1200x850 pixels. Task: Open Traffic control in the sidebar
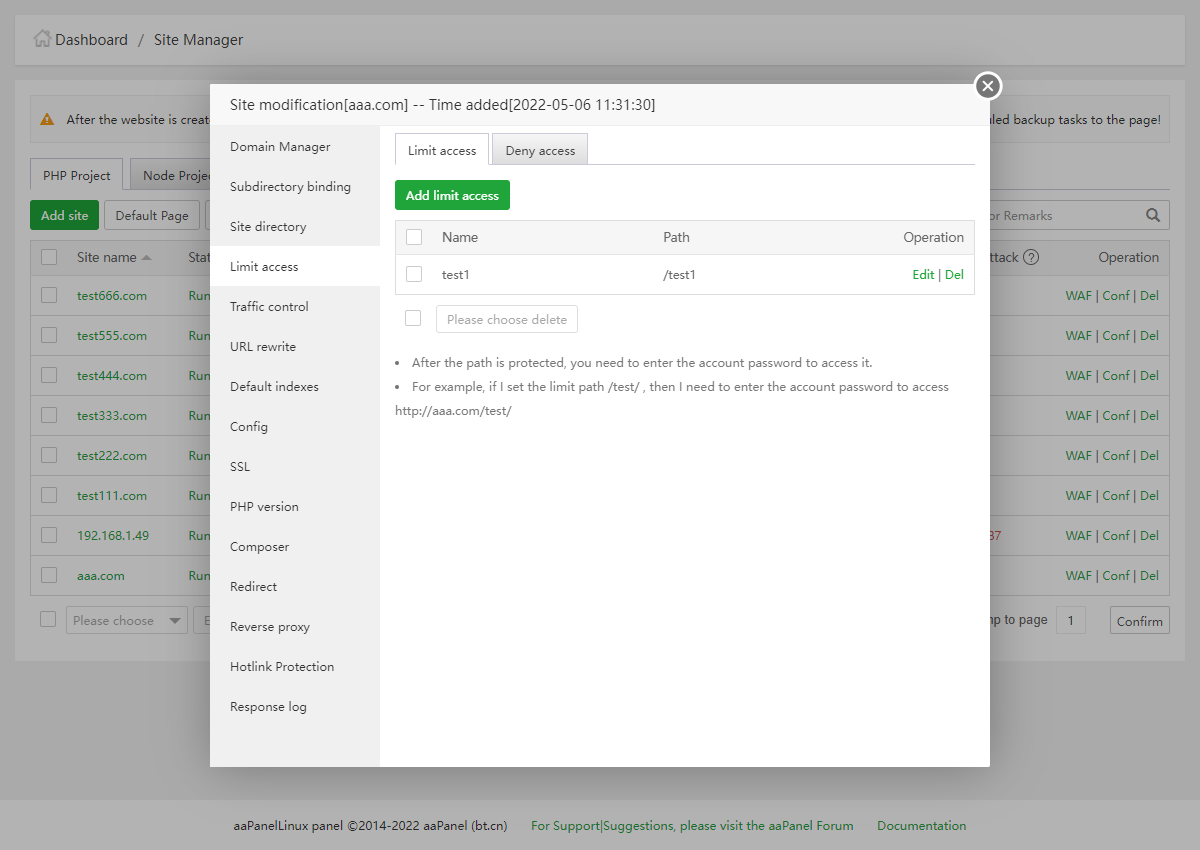269,307
